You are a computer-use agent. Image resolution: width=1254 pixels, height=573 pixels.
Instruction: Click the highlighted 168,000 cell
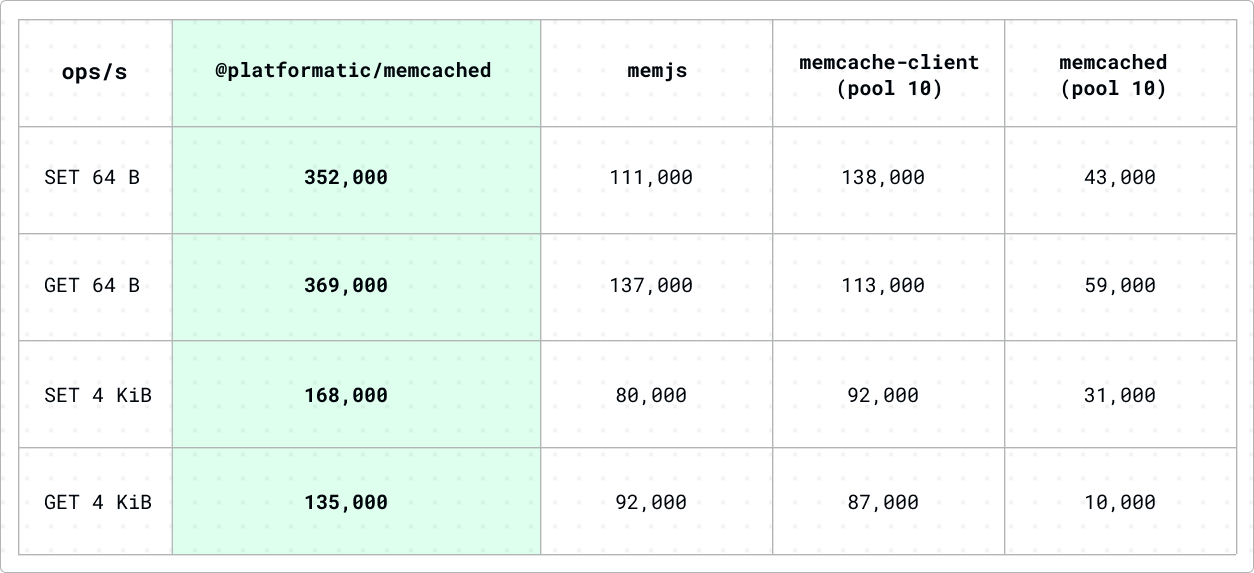click(356, 394)
